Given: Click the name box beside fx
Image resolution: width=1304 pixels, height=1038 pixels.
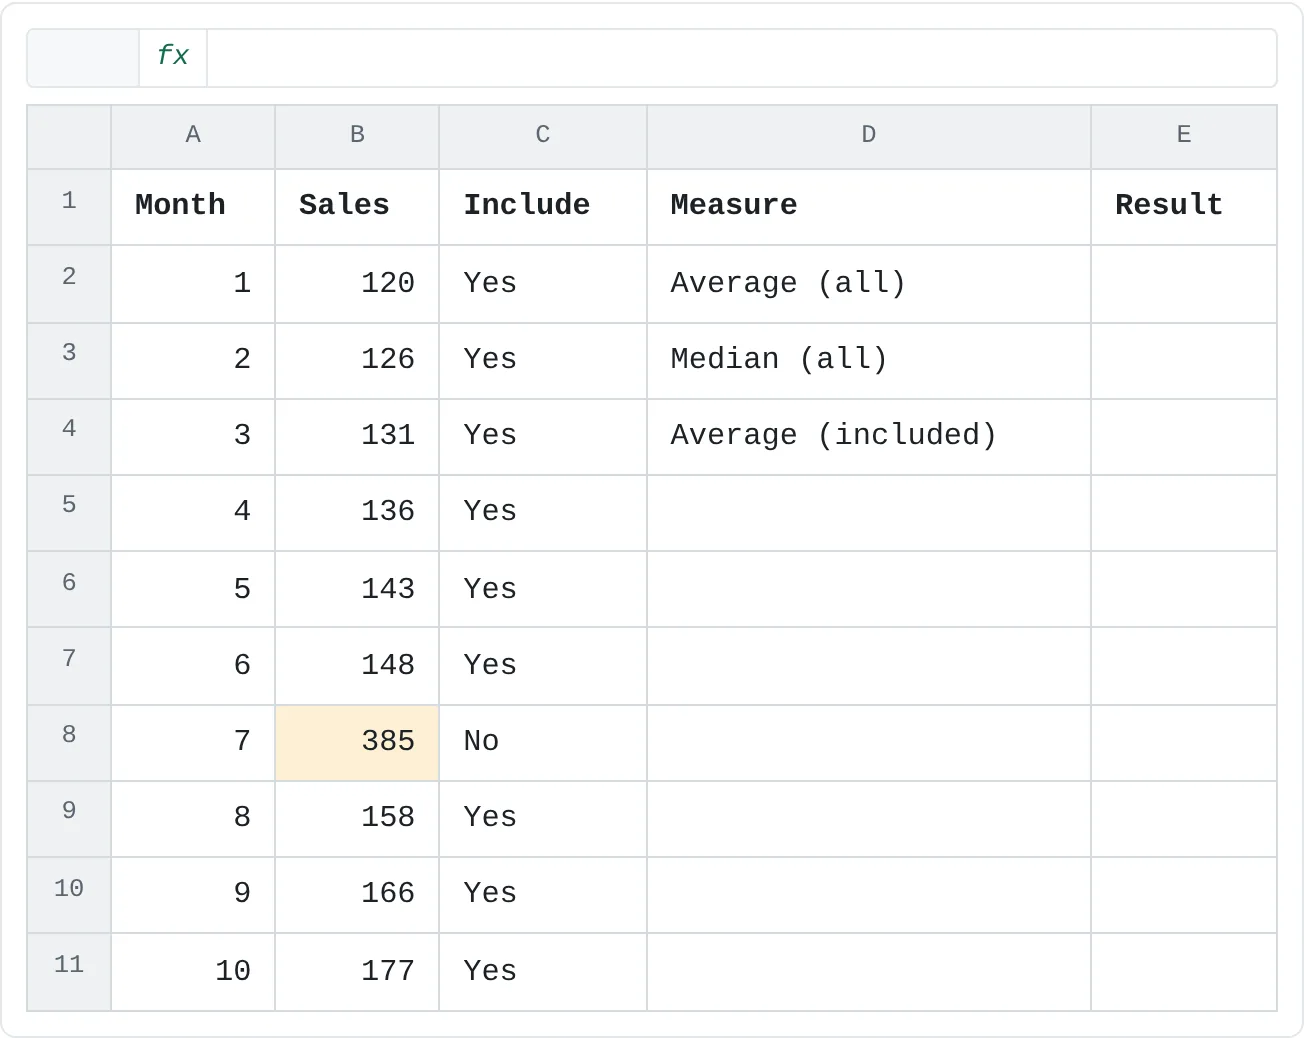Looking at the screenshot, I should [83, 57].
